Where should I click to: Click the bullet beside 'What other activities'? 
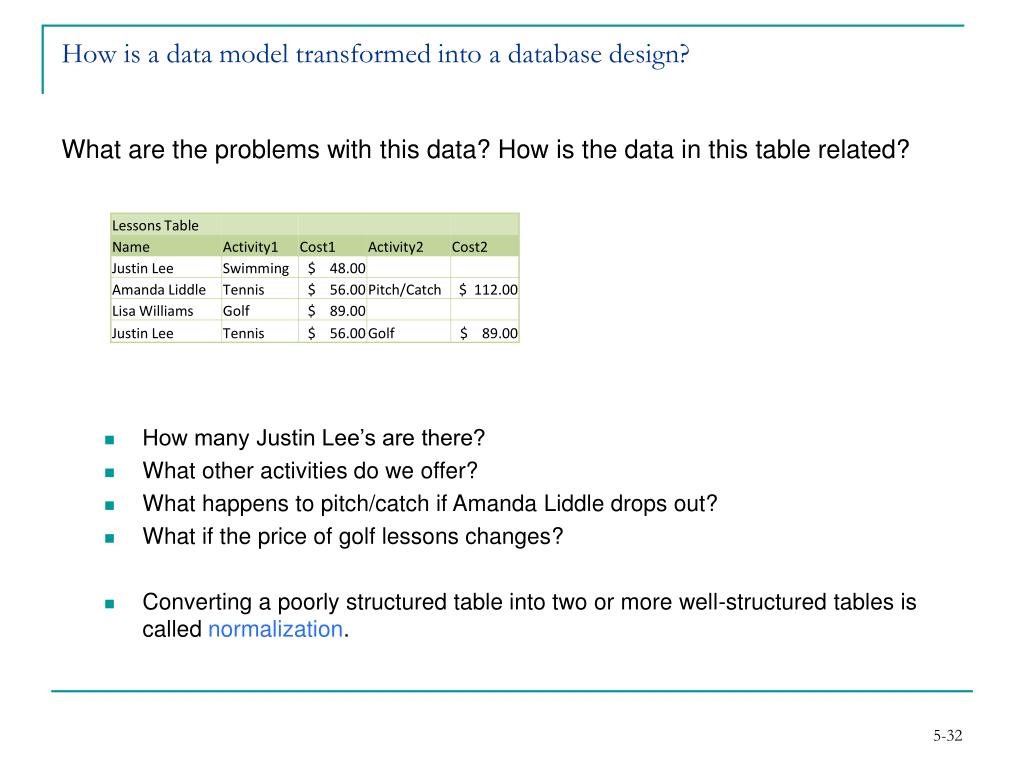pyautogui.click(x=109, y=472)
